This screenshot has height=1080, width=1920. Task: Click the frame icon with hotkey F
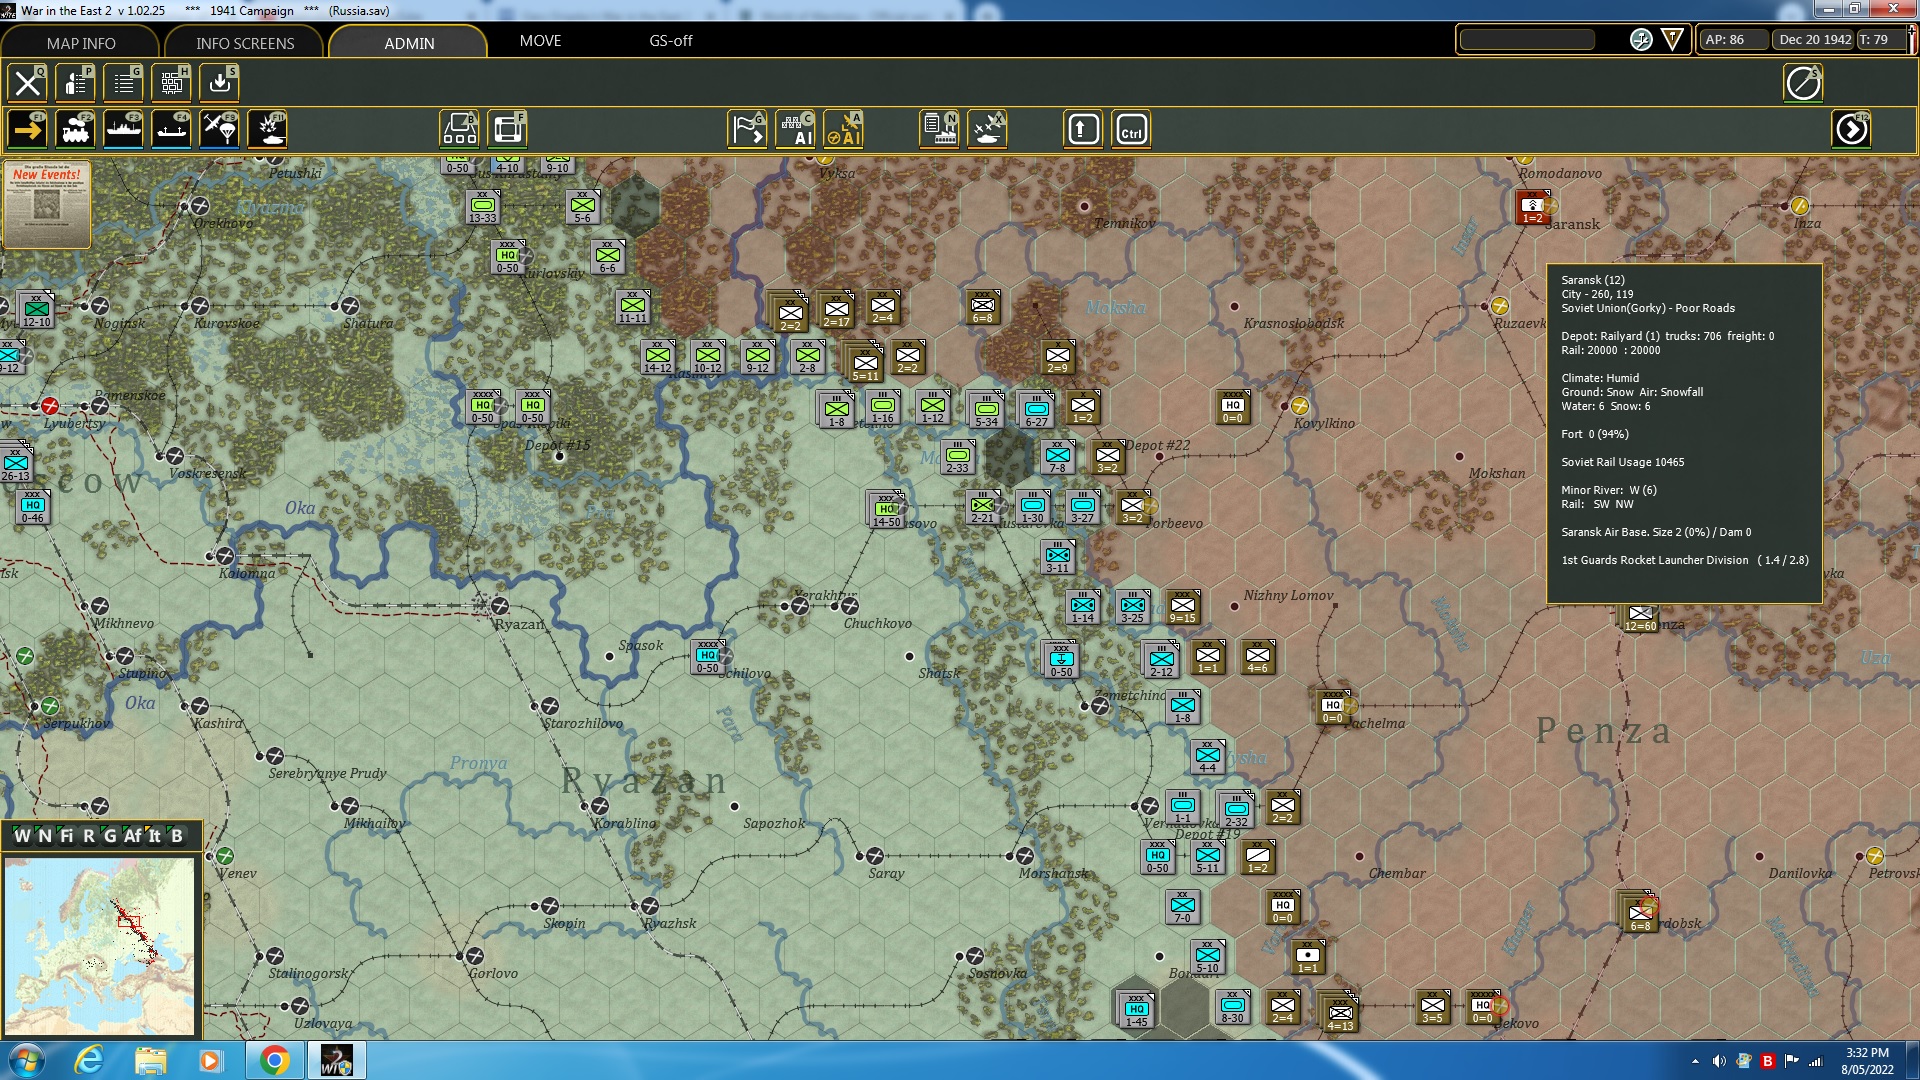pos(507,129)
